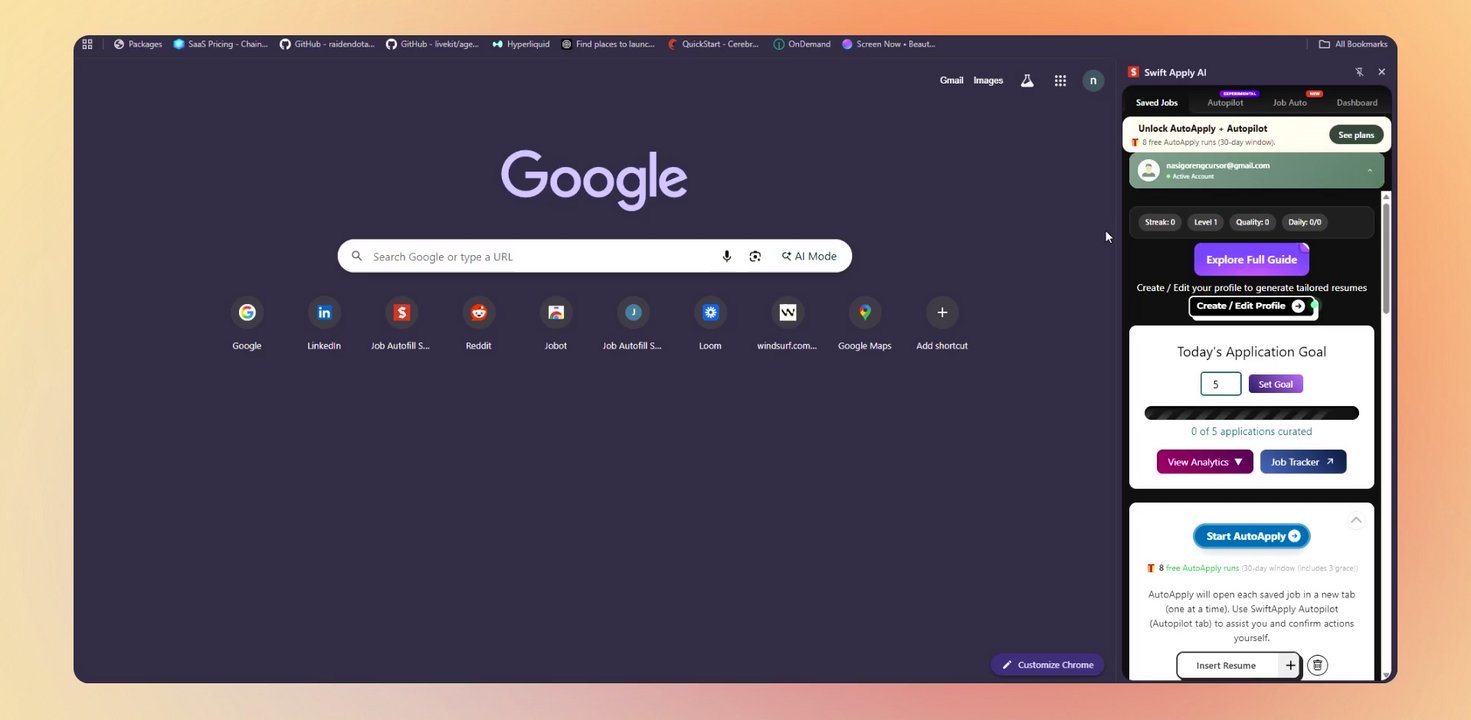Click the application goal progress bar
Screen dimensions: 1471x720
click(x=1251, y=413)
